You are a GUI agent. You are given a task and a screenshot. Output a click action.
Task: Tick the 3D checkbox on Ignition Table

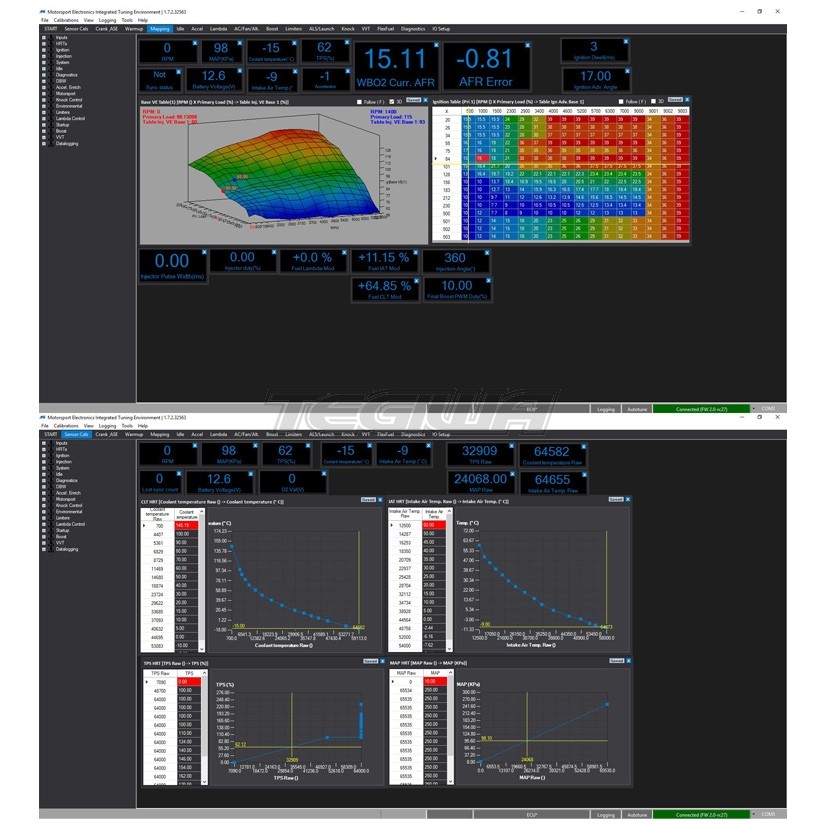[x=652, y=101]
